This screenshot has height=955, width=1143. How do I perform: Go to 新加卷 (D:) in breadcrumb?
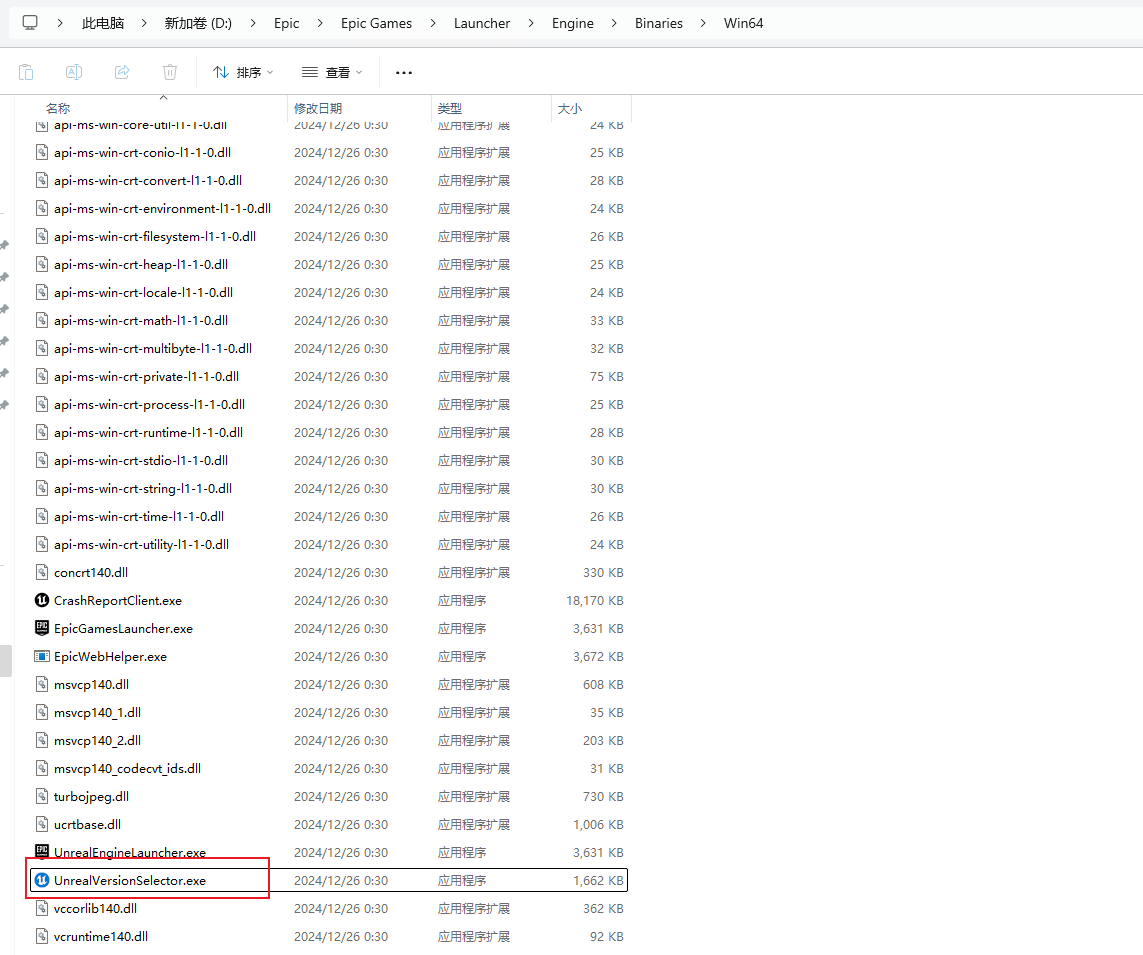[198, 23]
